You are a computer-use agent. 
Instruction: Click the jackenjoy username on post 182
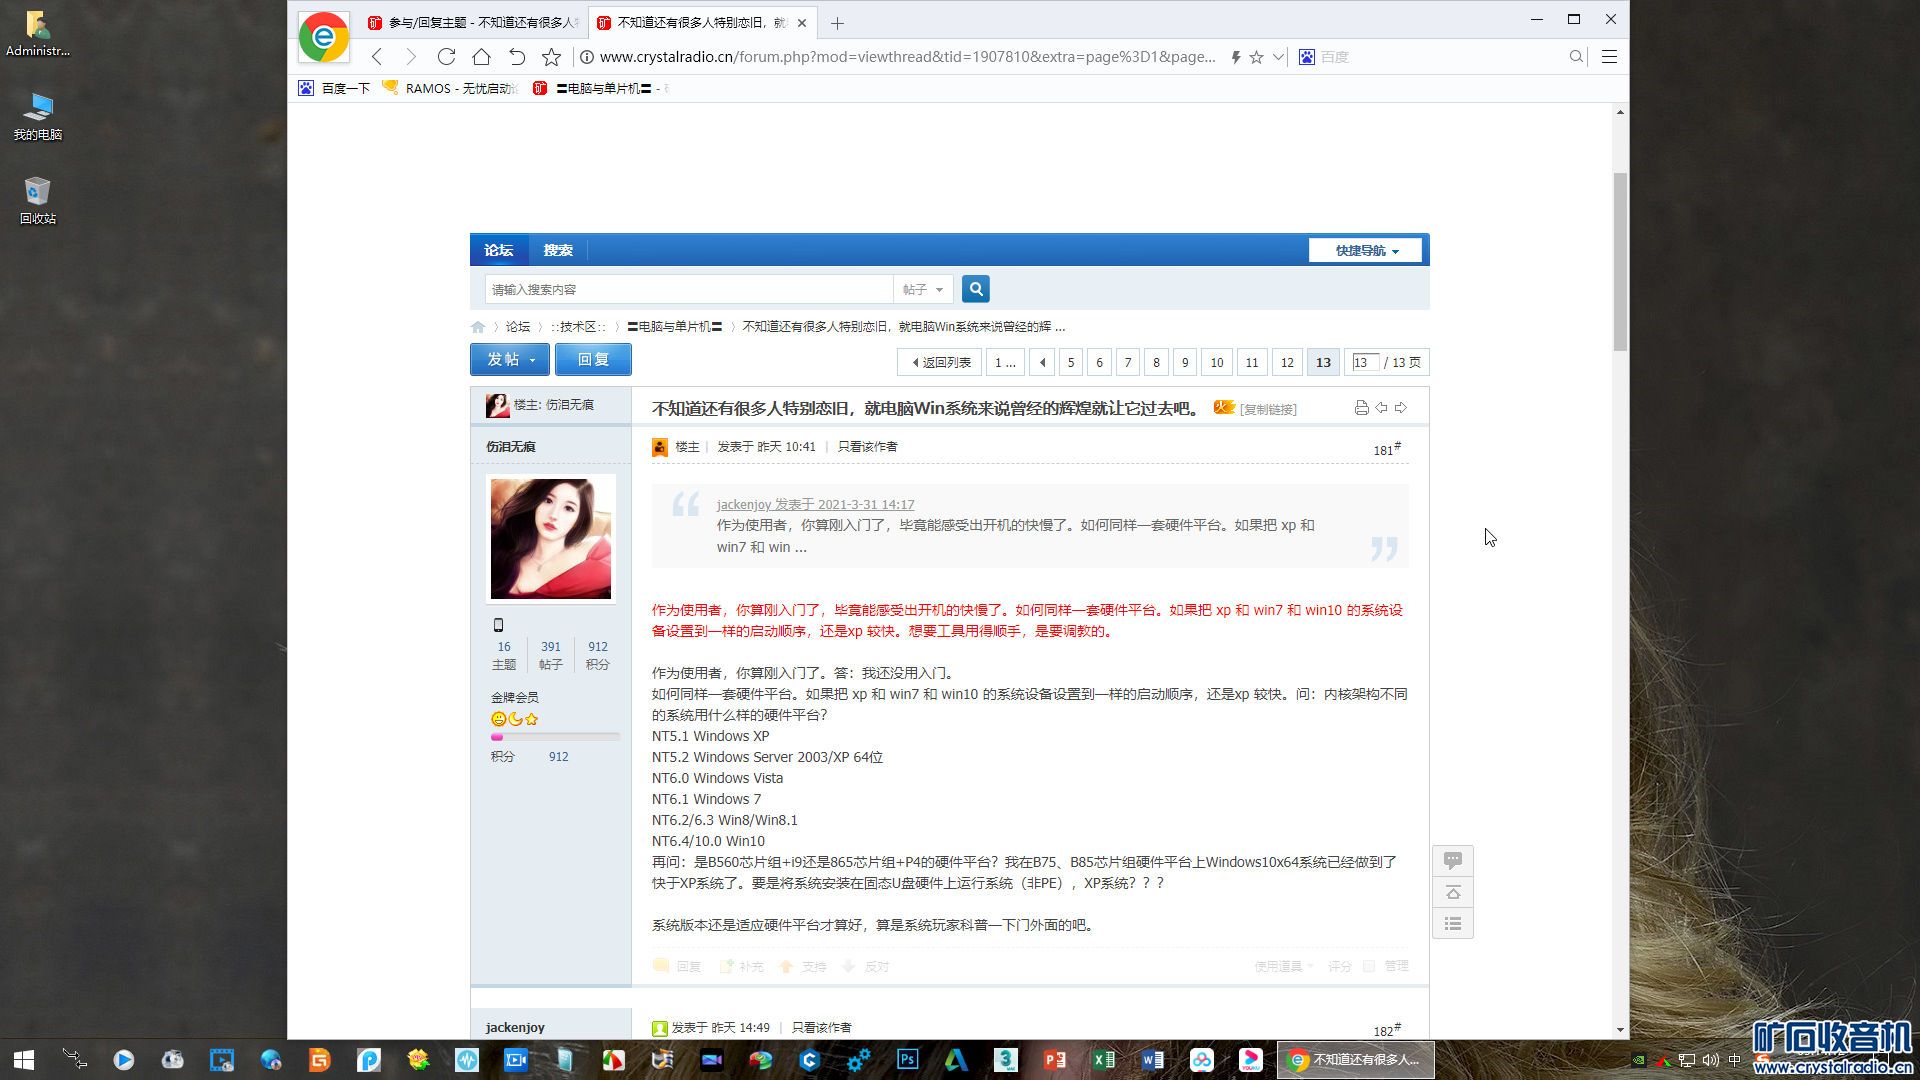(515, 1027)
